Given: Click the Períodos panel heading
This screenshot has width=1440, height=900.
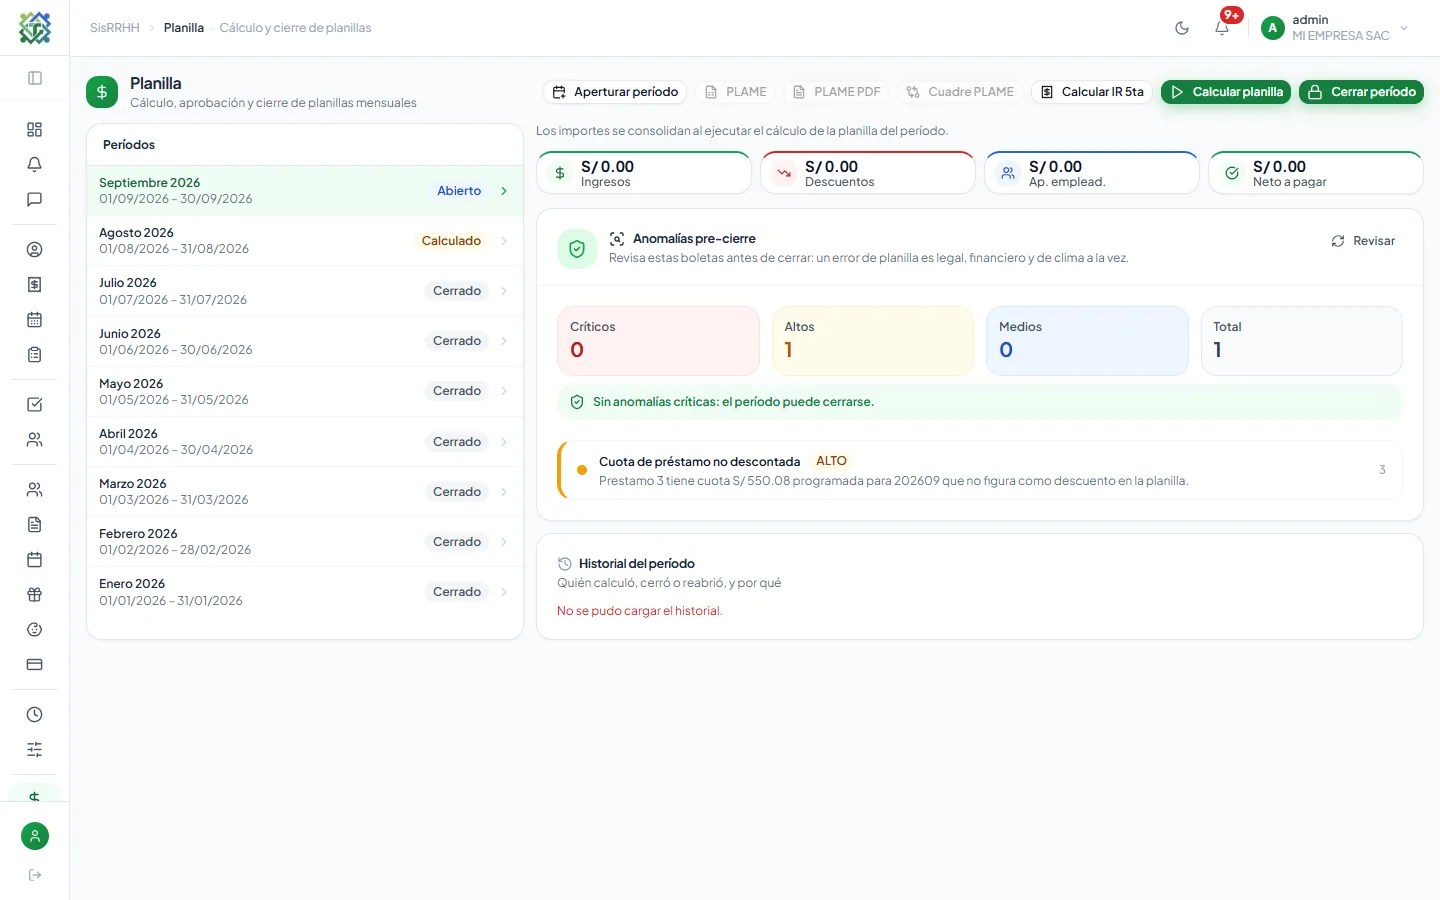Looking at the screenshot, I should click(x=129, y=145).
